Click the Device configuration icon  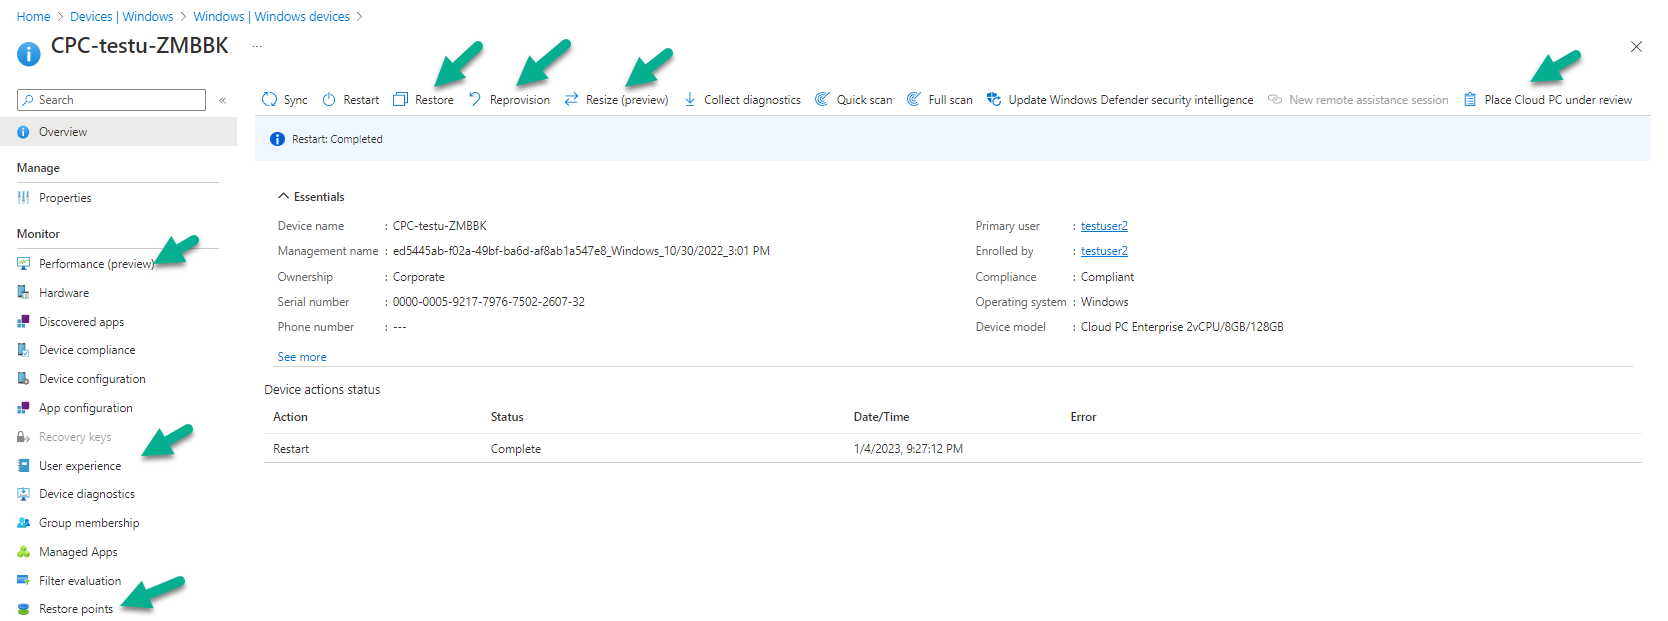click(24, 379)
